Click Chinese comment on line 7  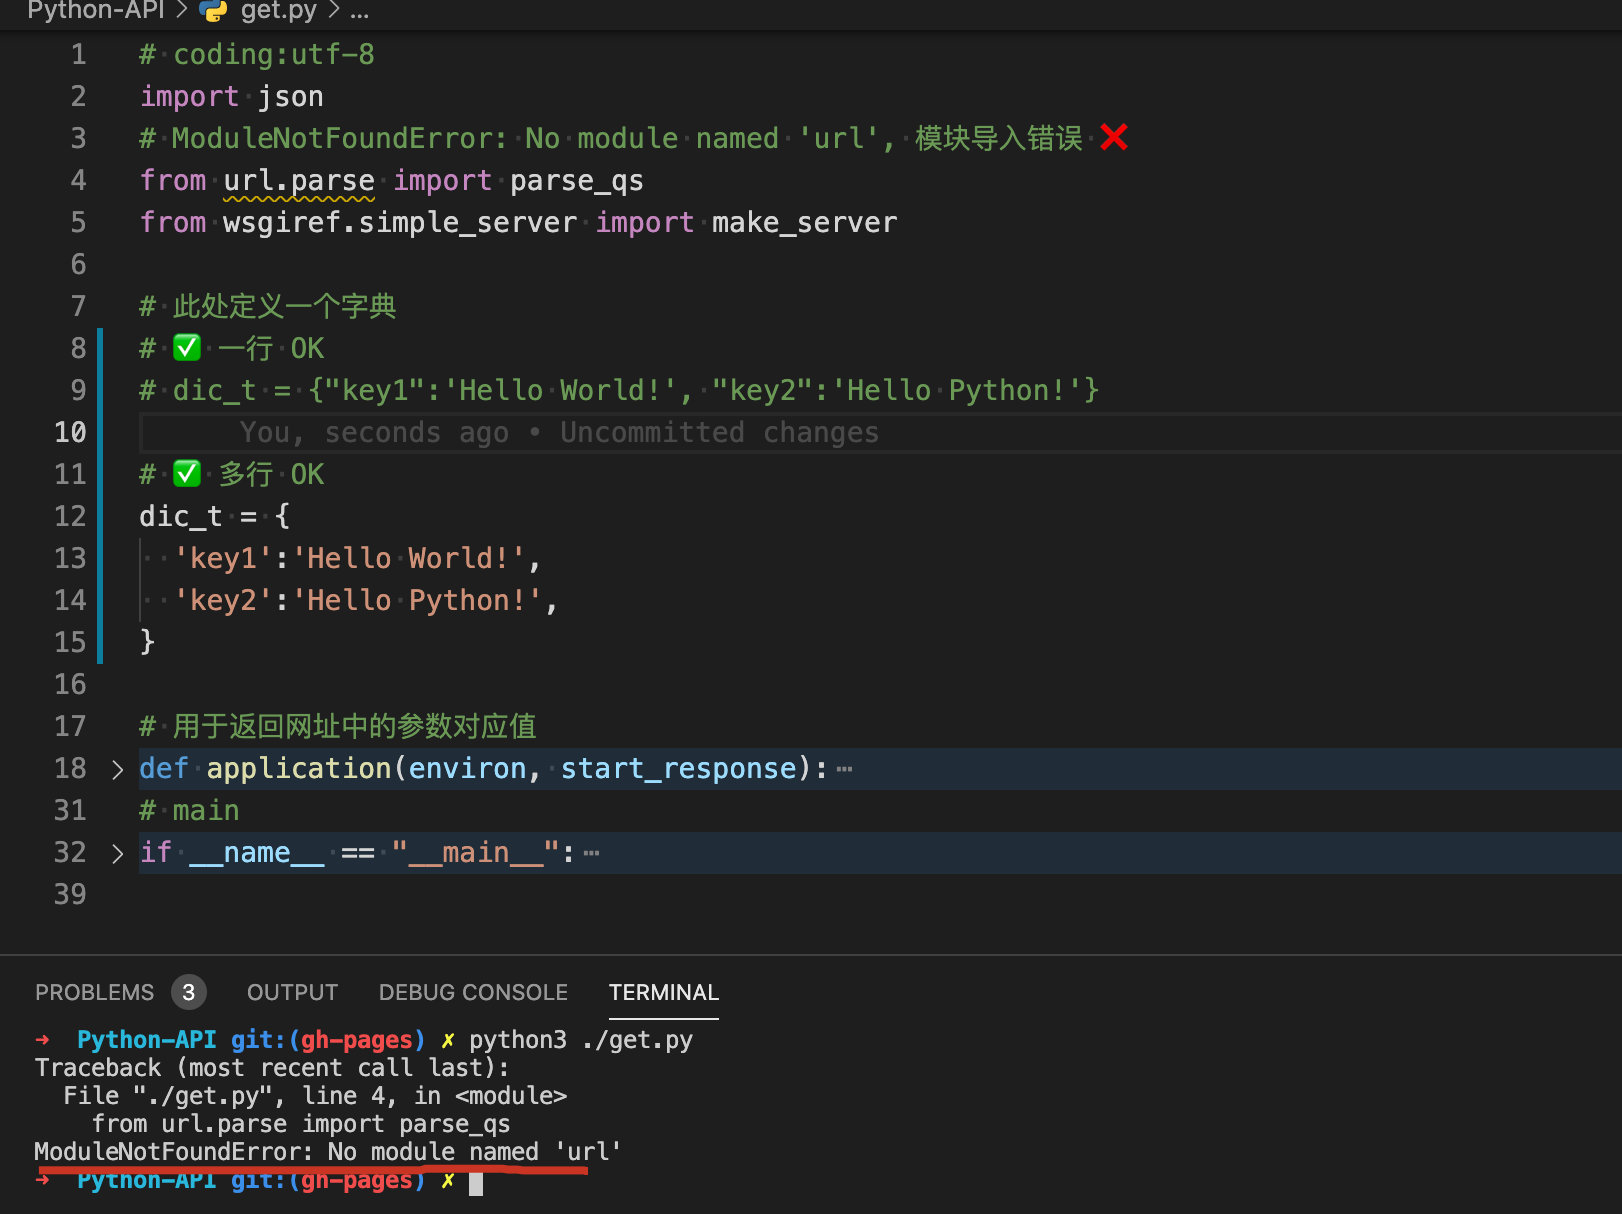click(x=268, y=306)
